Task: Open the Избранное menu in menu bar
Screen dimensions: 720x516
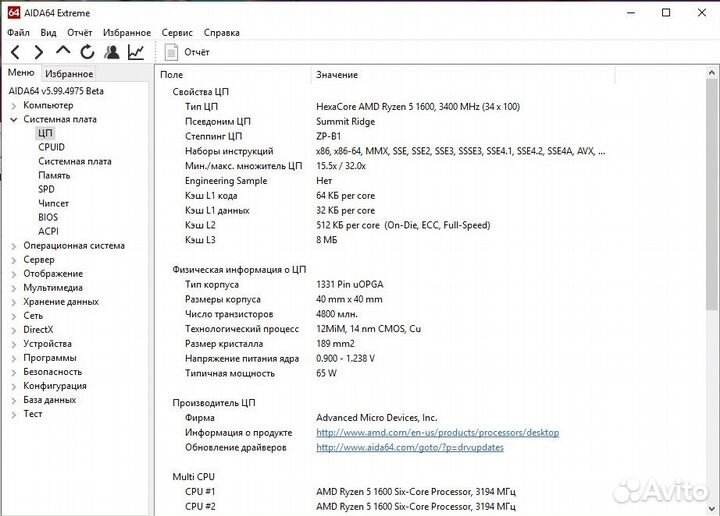Action: 127,33
